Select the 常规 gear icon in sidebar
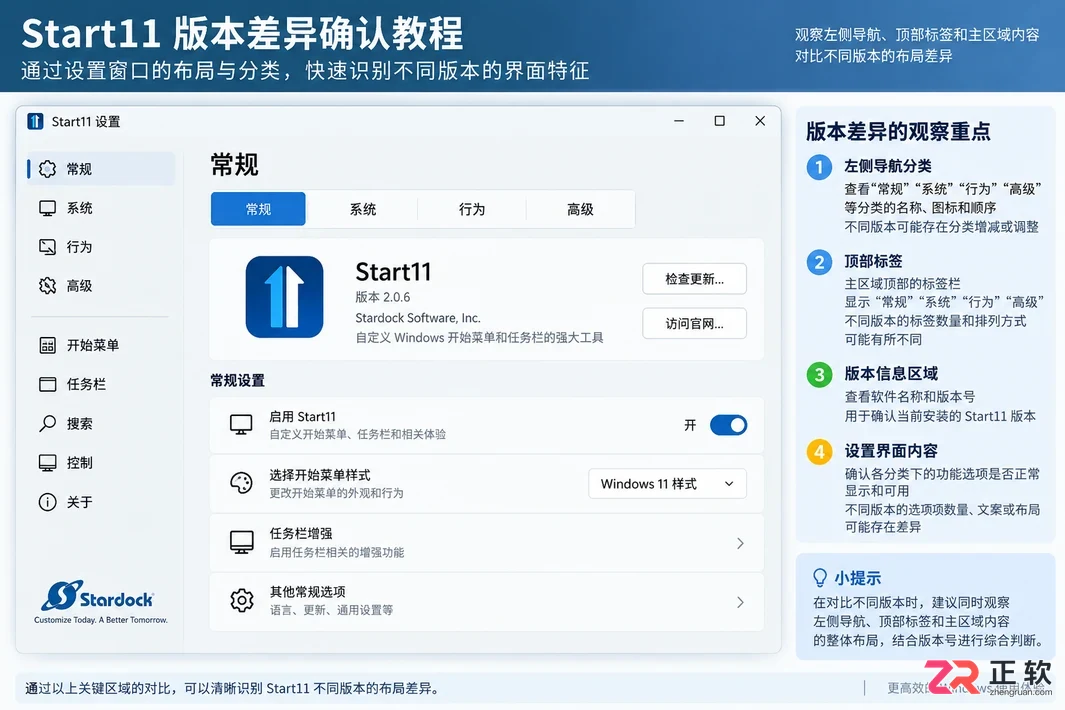The width and height of the screenshot is (1065, 710). 48,168
